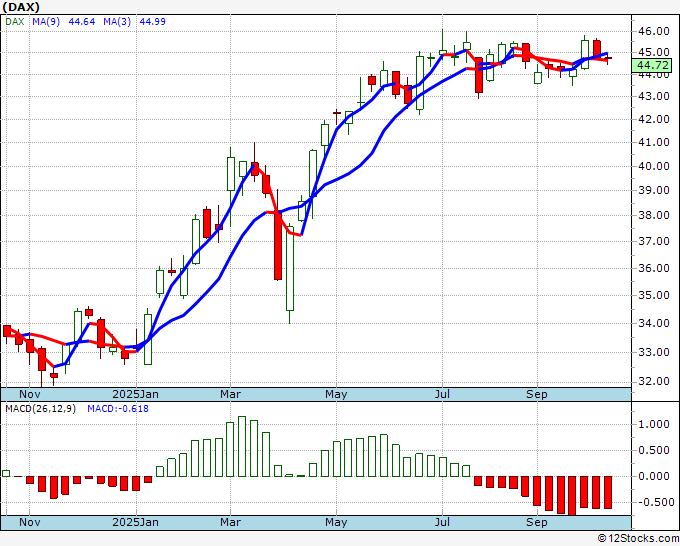Click 2025Jan on the MACD panel time axis
This screenshot has height=546, width=680.
pyautogui.click(x=135, y=522)
